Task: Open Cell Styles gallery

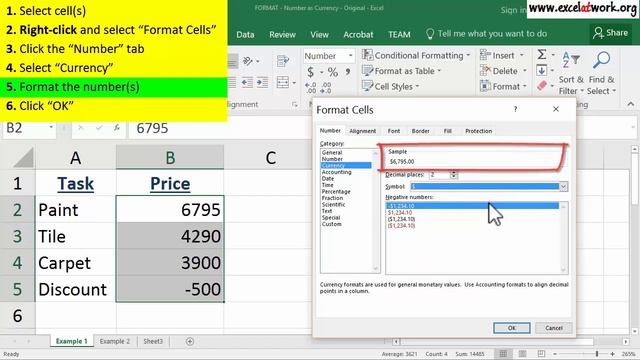Action: 391,87
